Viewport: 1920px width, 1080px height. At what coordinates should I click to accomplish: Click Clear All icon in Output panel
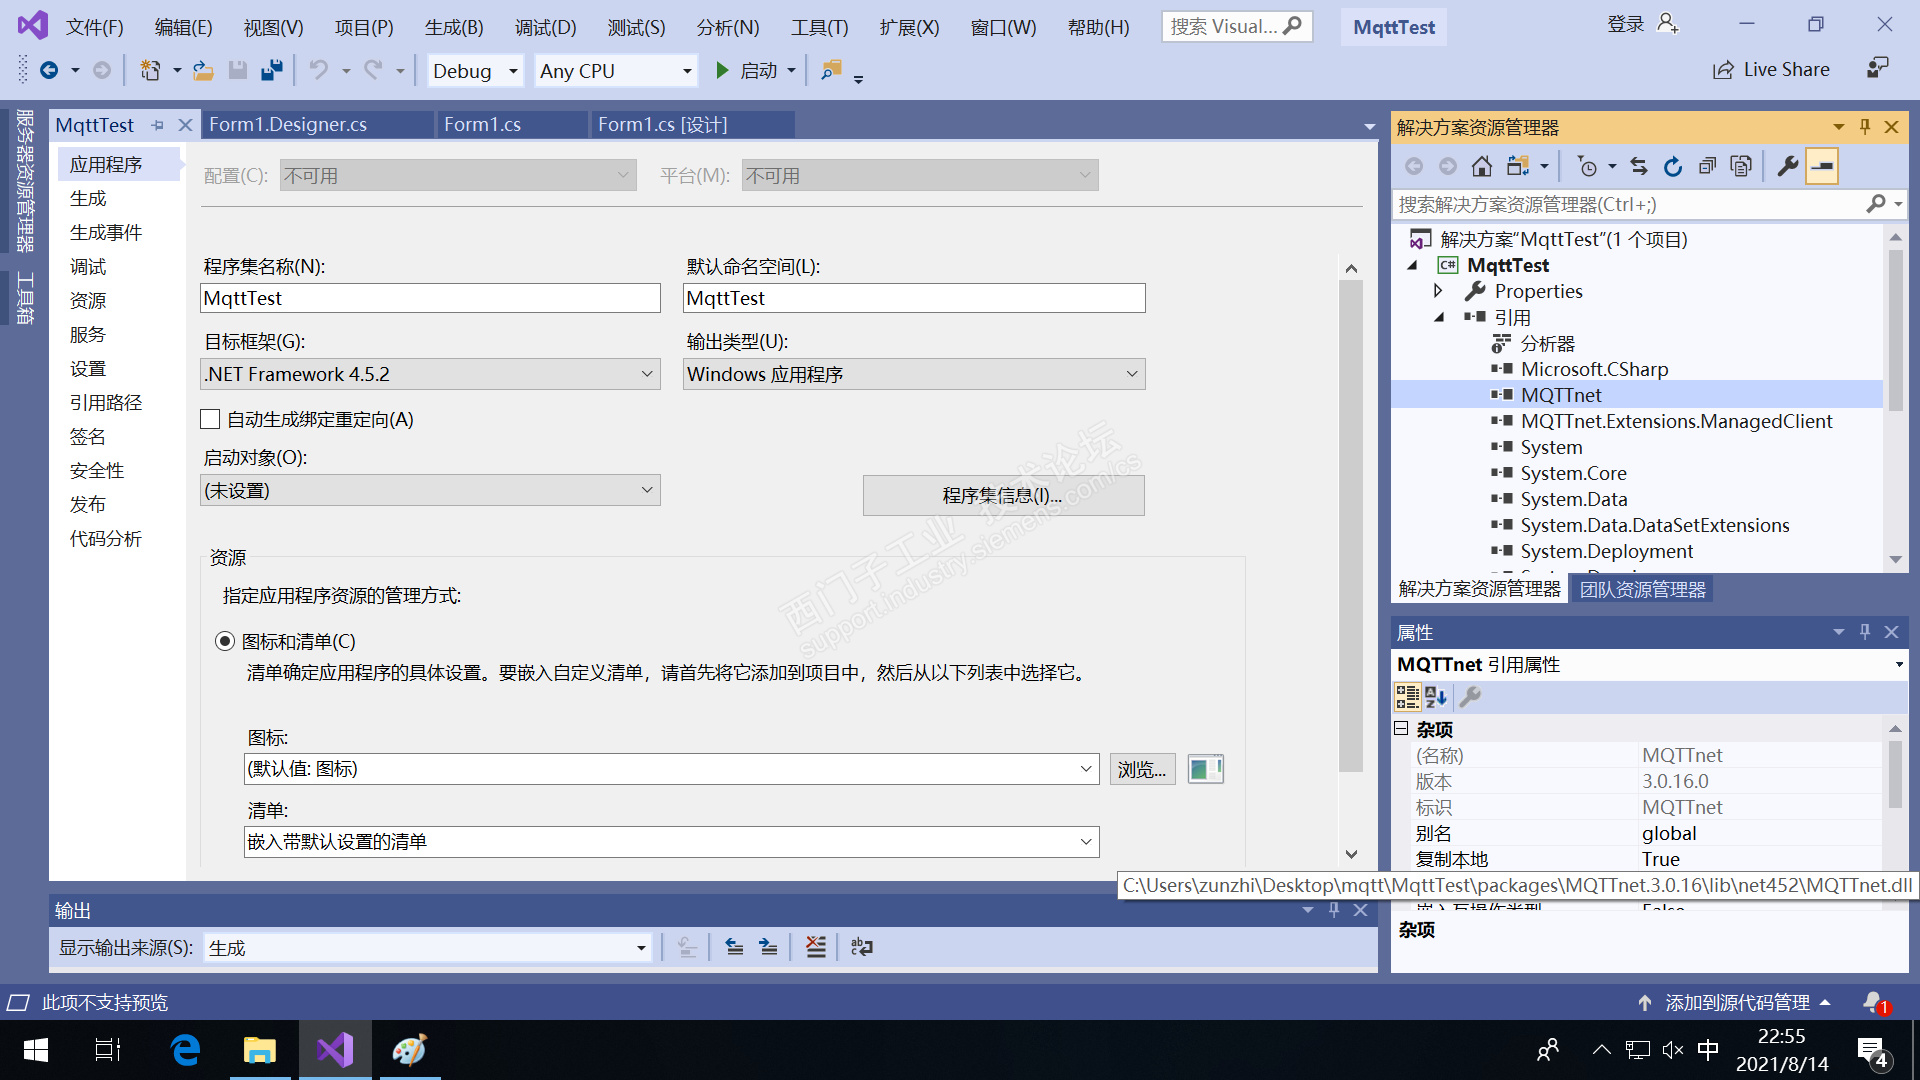(816, 947)
